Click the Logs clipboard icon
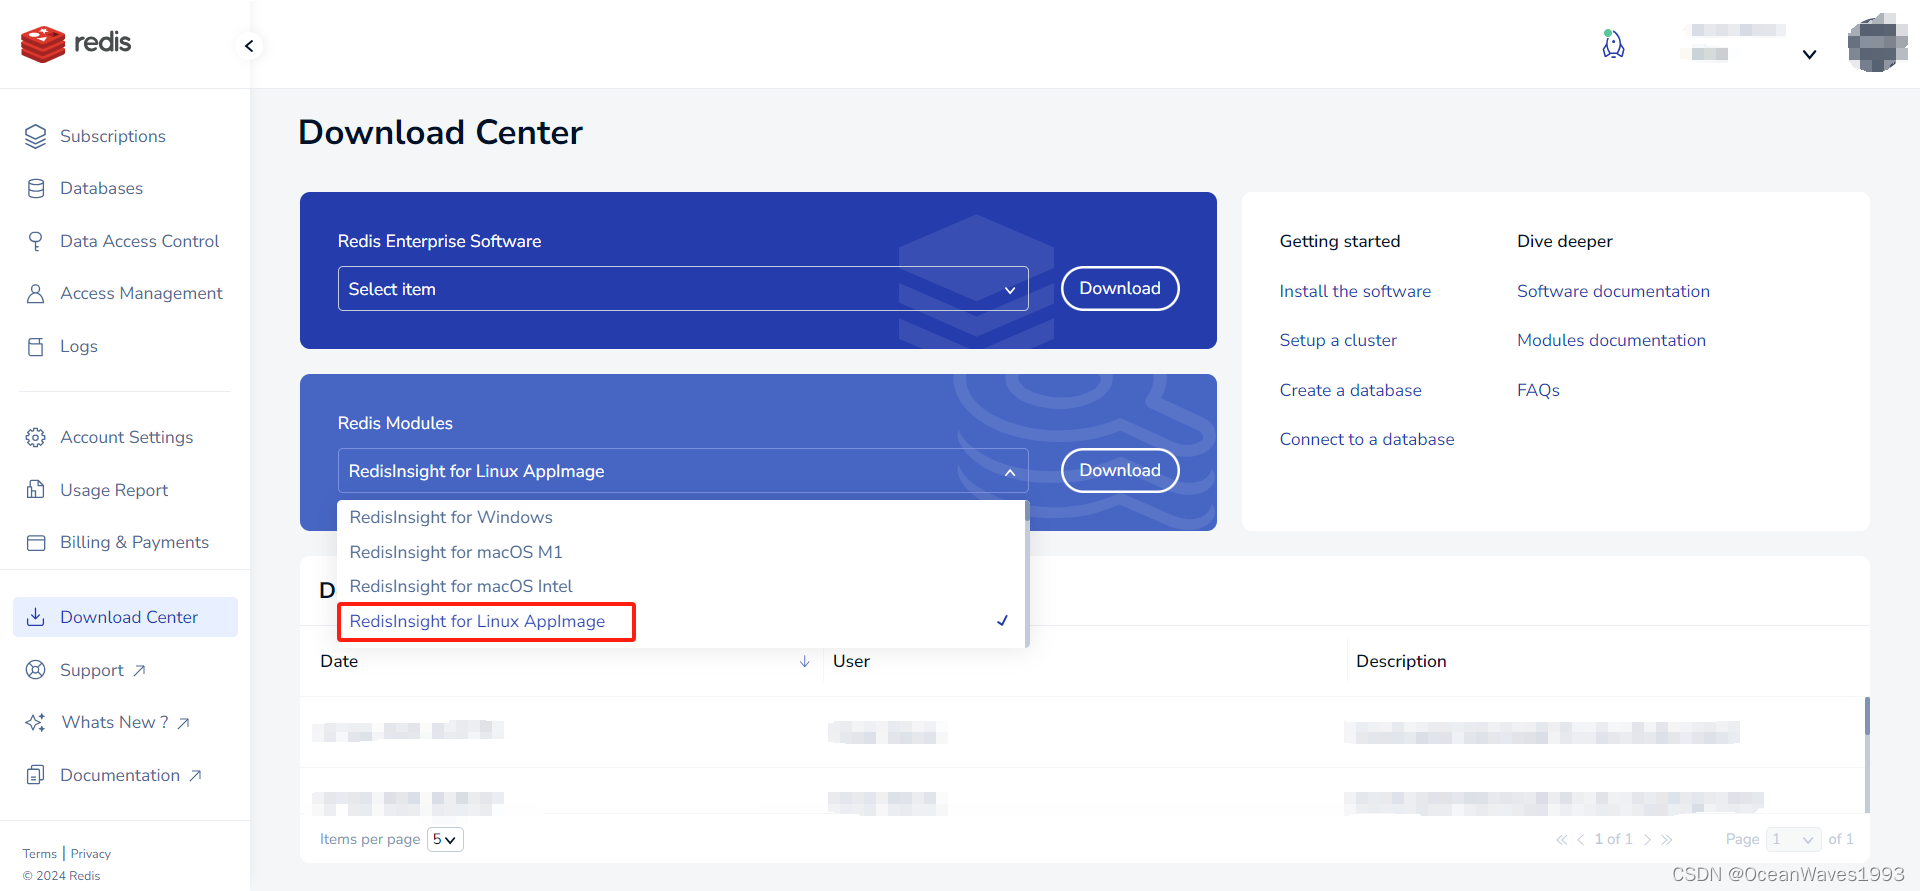 36,346
